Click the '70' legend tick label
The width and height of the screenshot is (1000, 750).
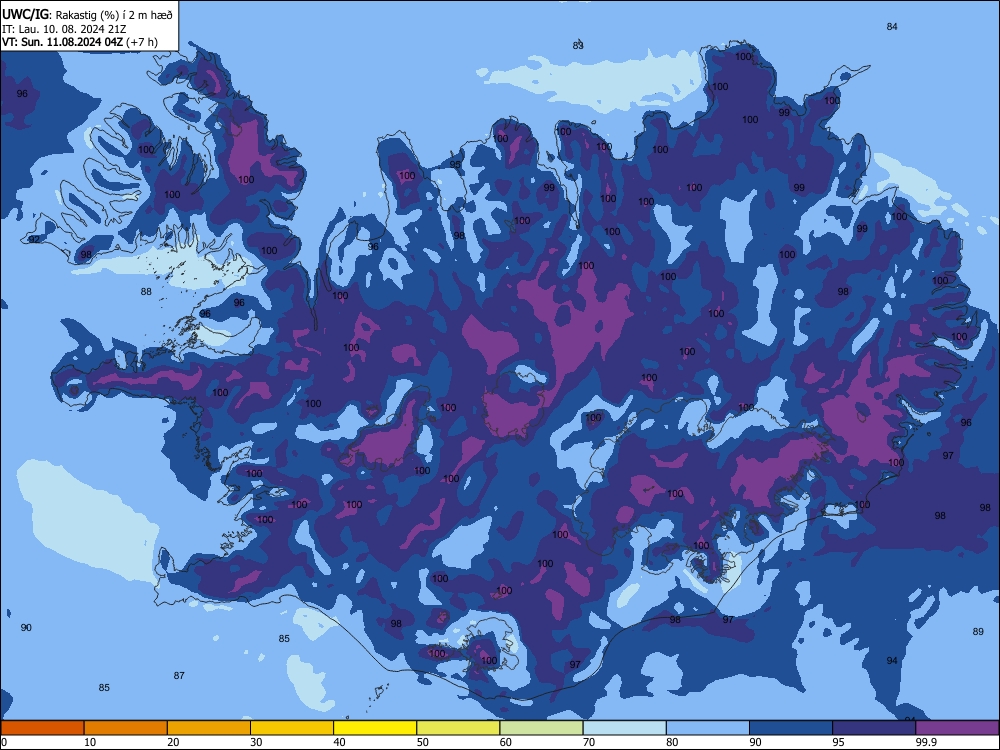[589, 742]
